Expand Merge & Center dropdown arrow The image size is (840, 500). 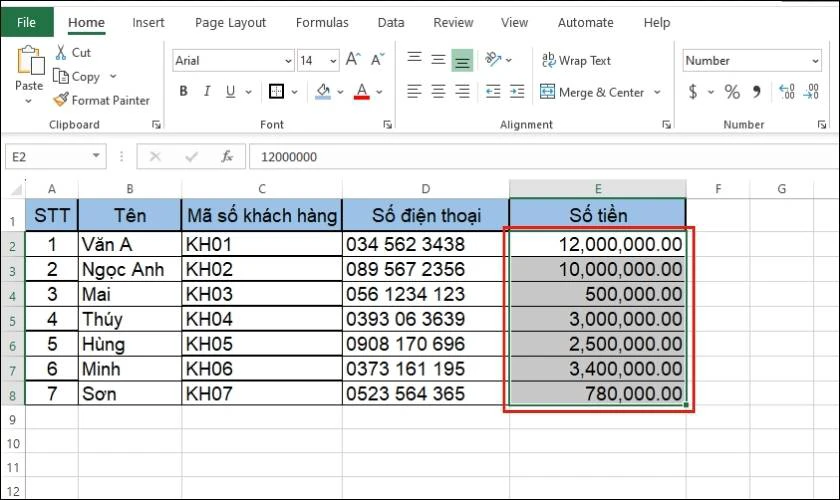(x=657, y=92)
